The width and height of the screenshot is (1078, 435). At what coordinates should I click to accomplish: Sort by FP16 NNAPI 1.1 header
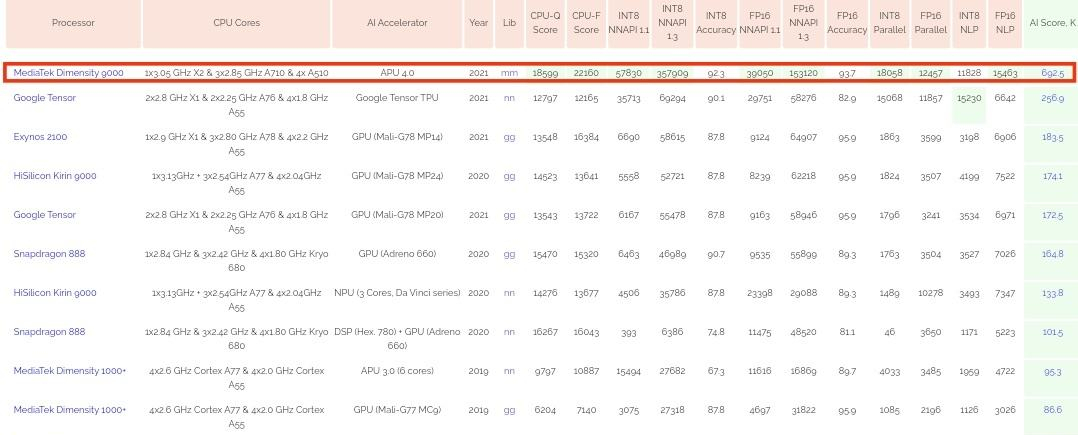(x=760, y=23)
